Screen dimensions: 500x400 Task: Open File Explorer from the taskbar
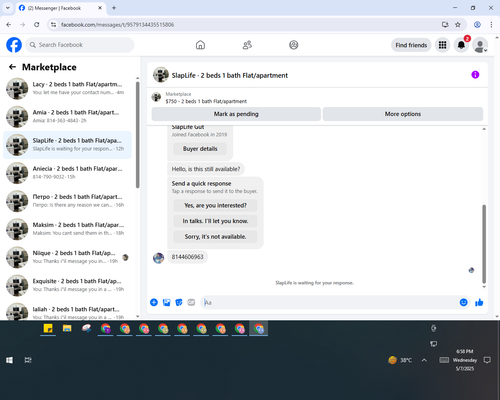(67, 329)
